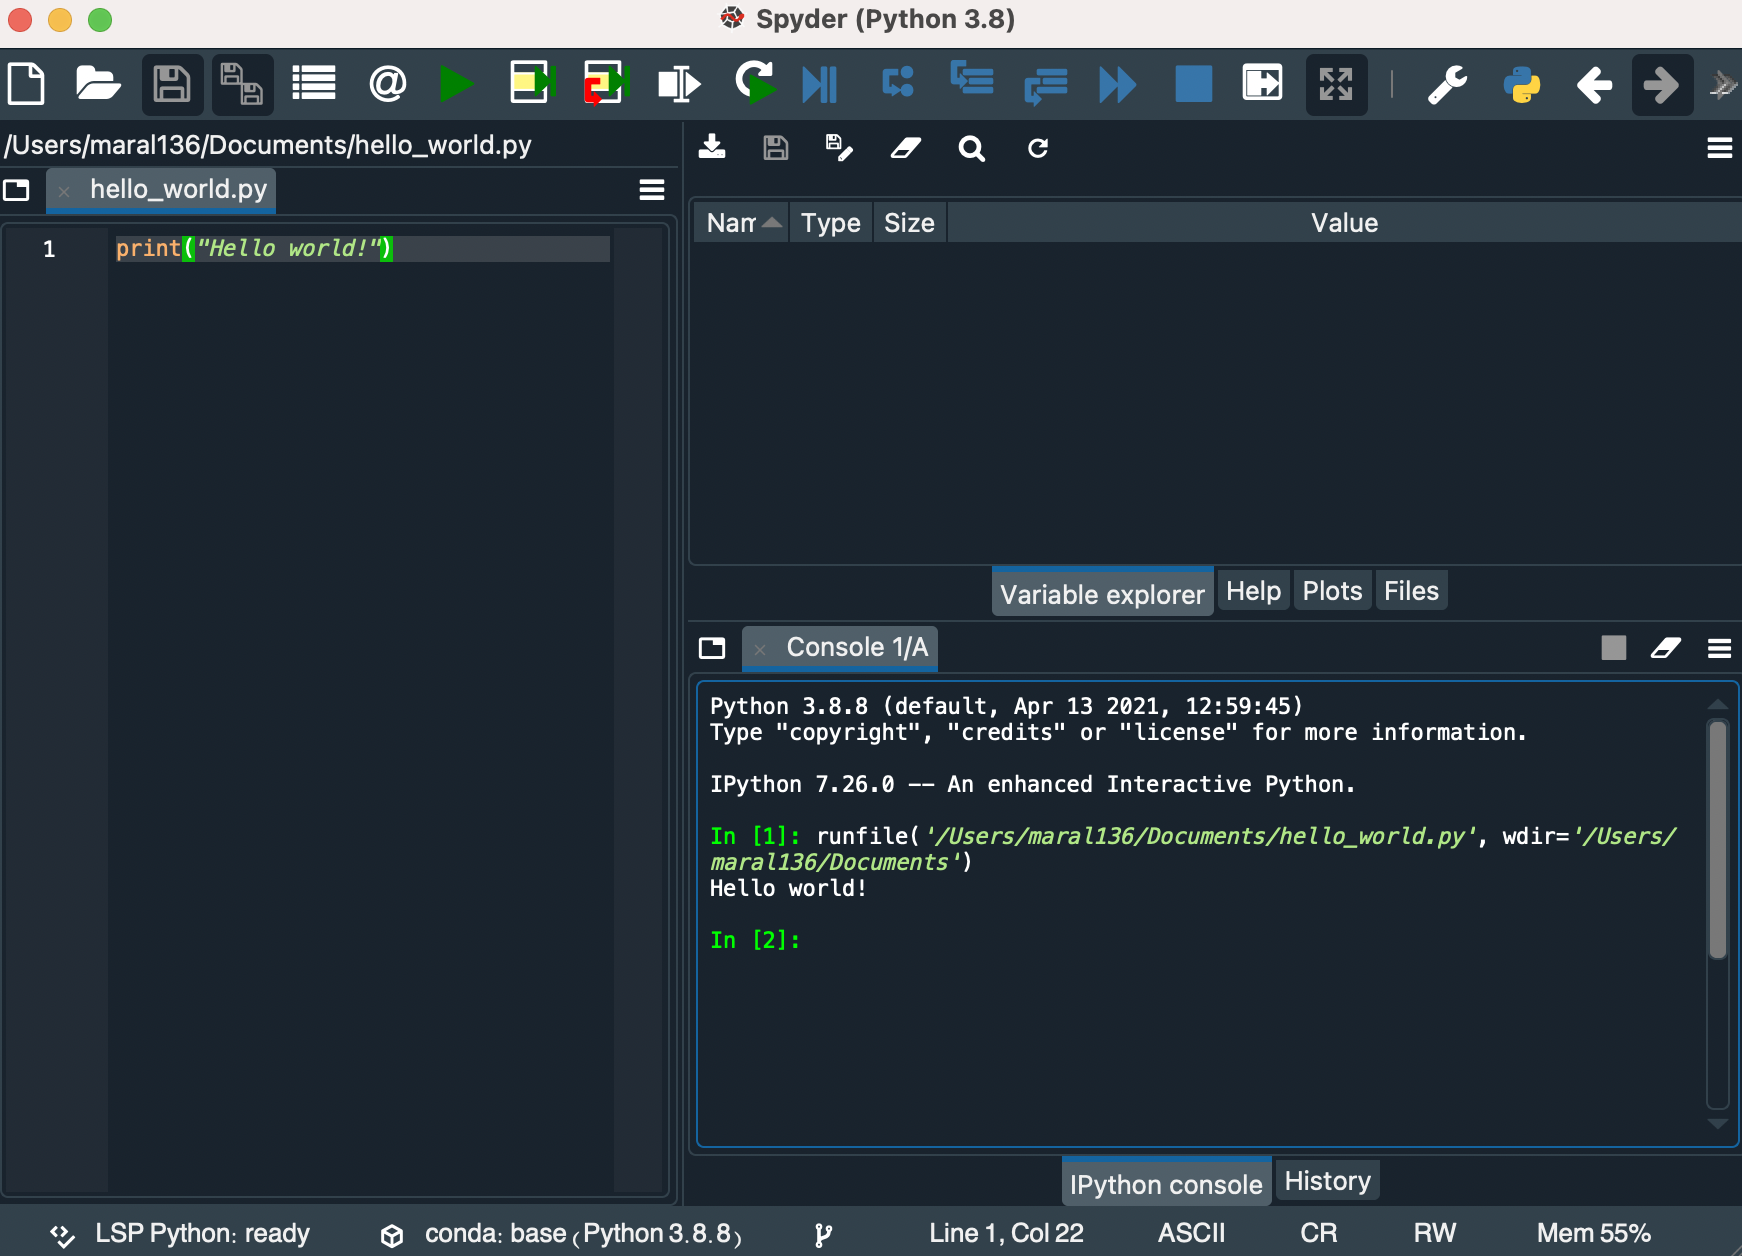Viewport: 1742px width, 1256px height.
Task: Click LSP Python: ready status
Action: [180, 1233]
